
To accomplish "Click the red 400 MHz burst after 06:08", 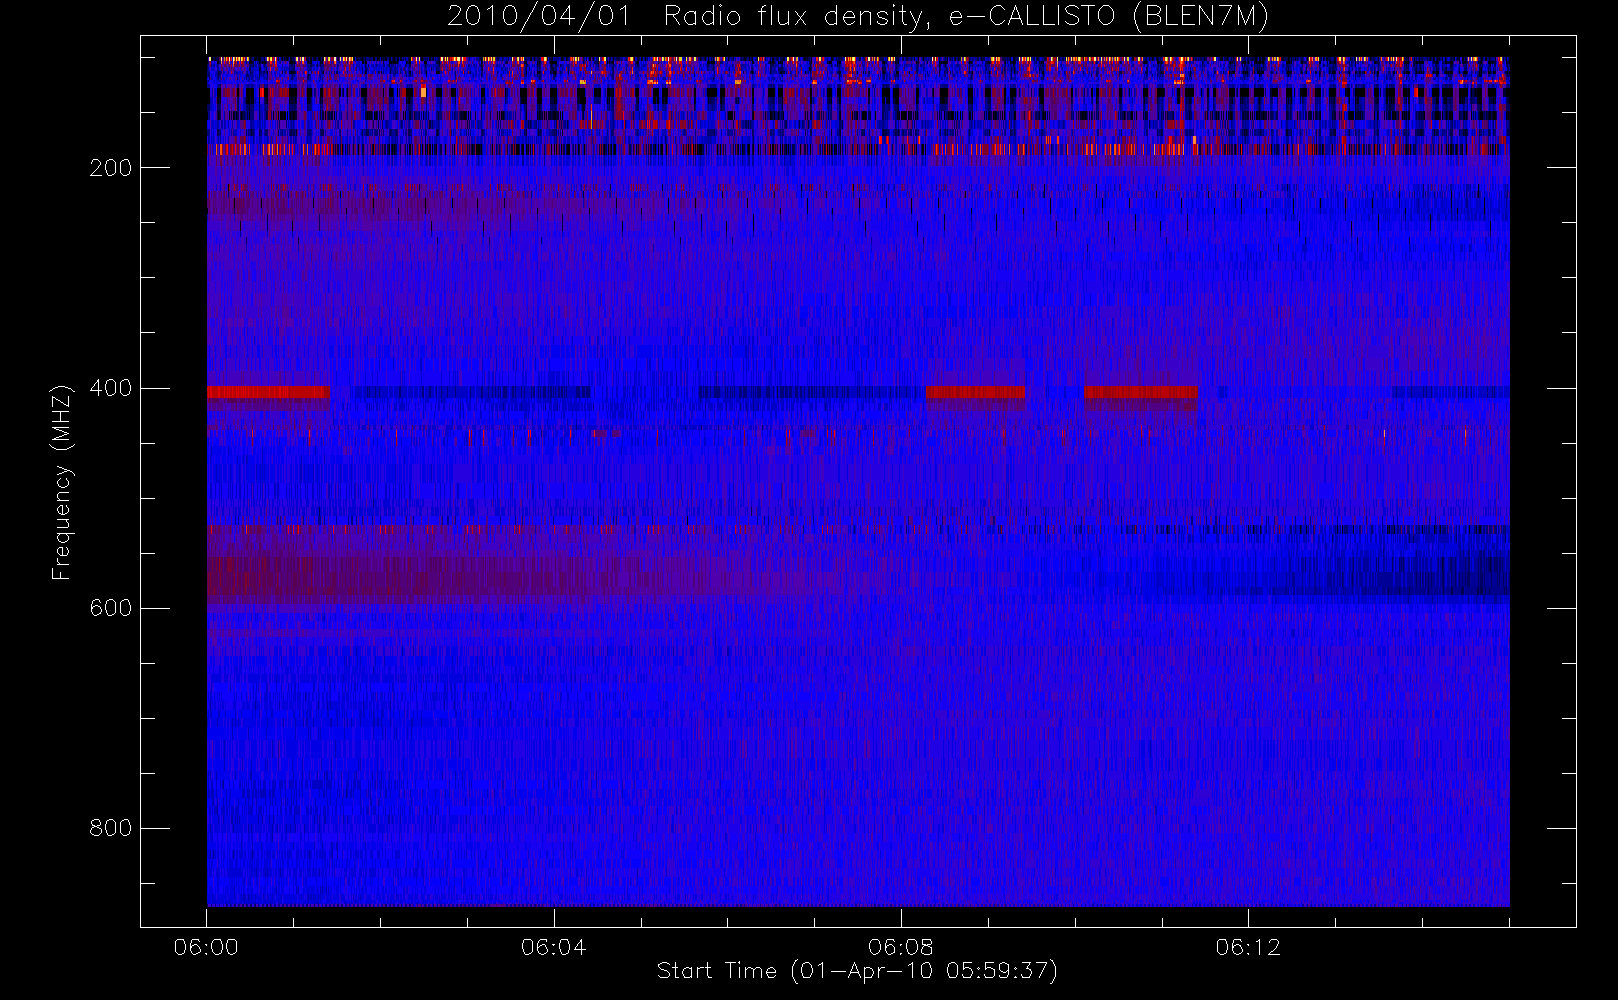I will point(975,392).
